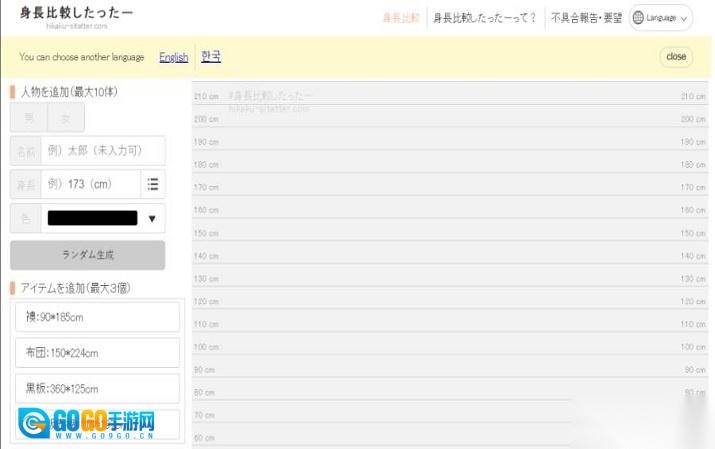715x449 pixels.
Task: Close the language suggestion banner
Action: 676,57
